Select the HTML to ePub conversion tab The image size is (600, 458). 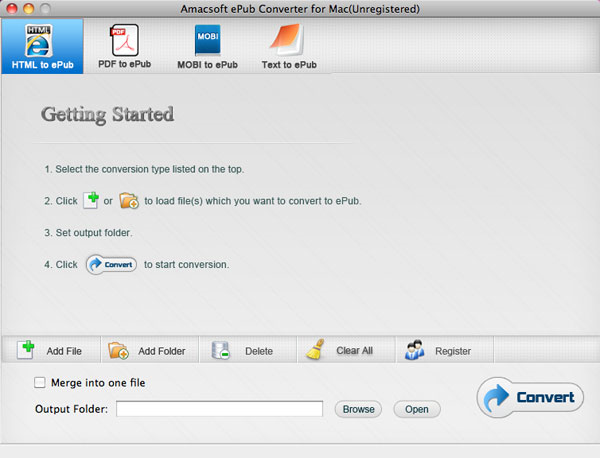point(42,46)
